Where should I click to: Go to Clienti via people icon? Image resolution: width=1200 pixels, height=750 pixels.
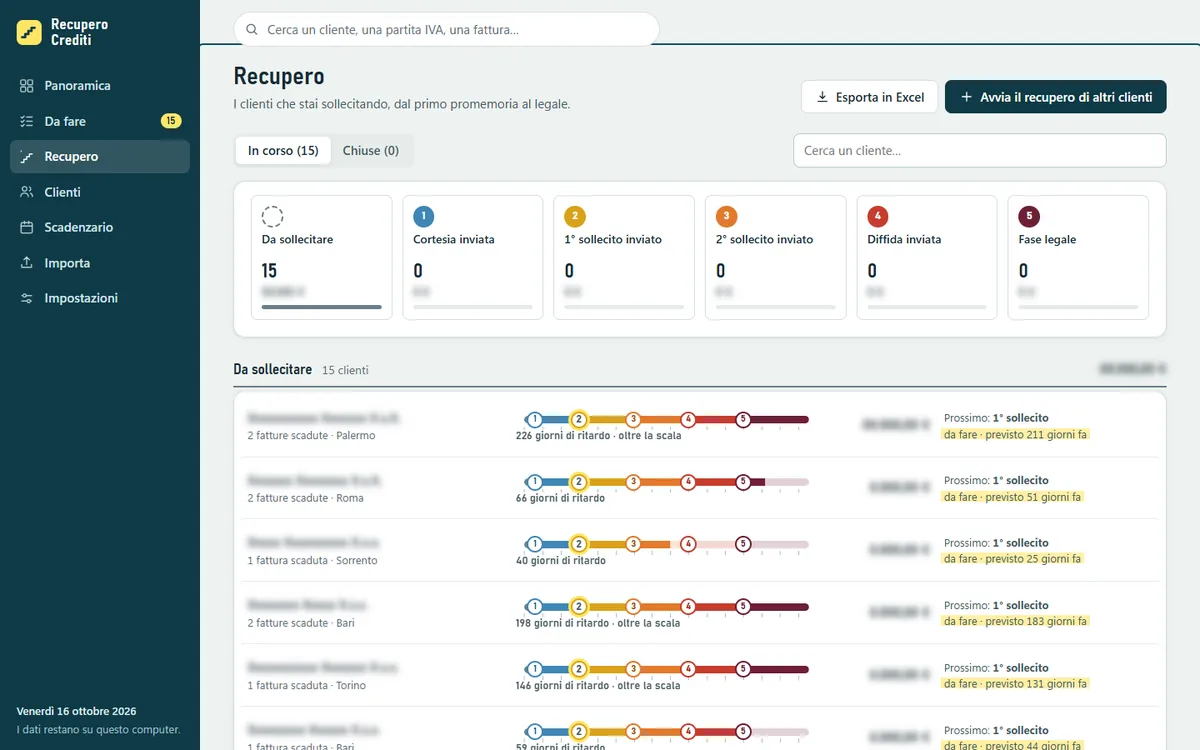pyautogui.click(x=27, y=192)
